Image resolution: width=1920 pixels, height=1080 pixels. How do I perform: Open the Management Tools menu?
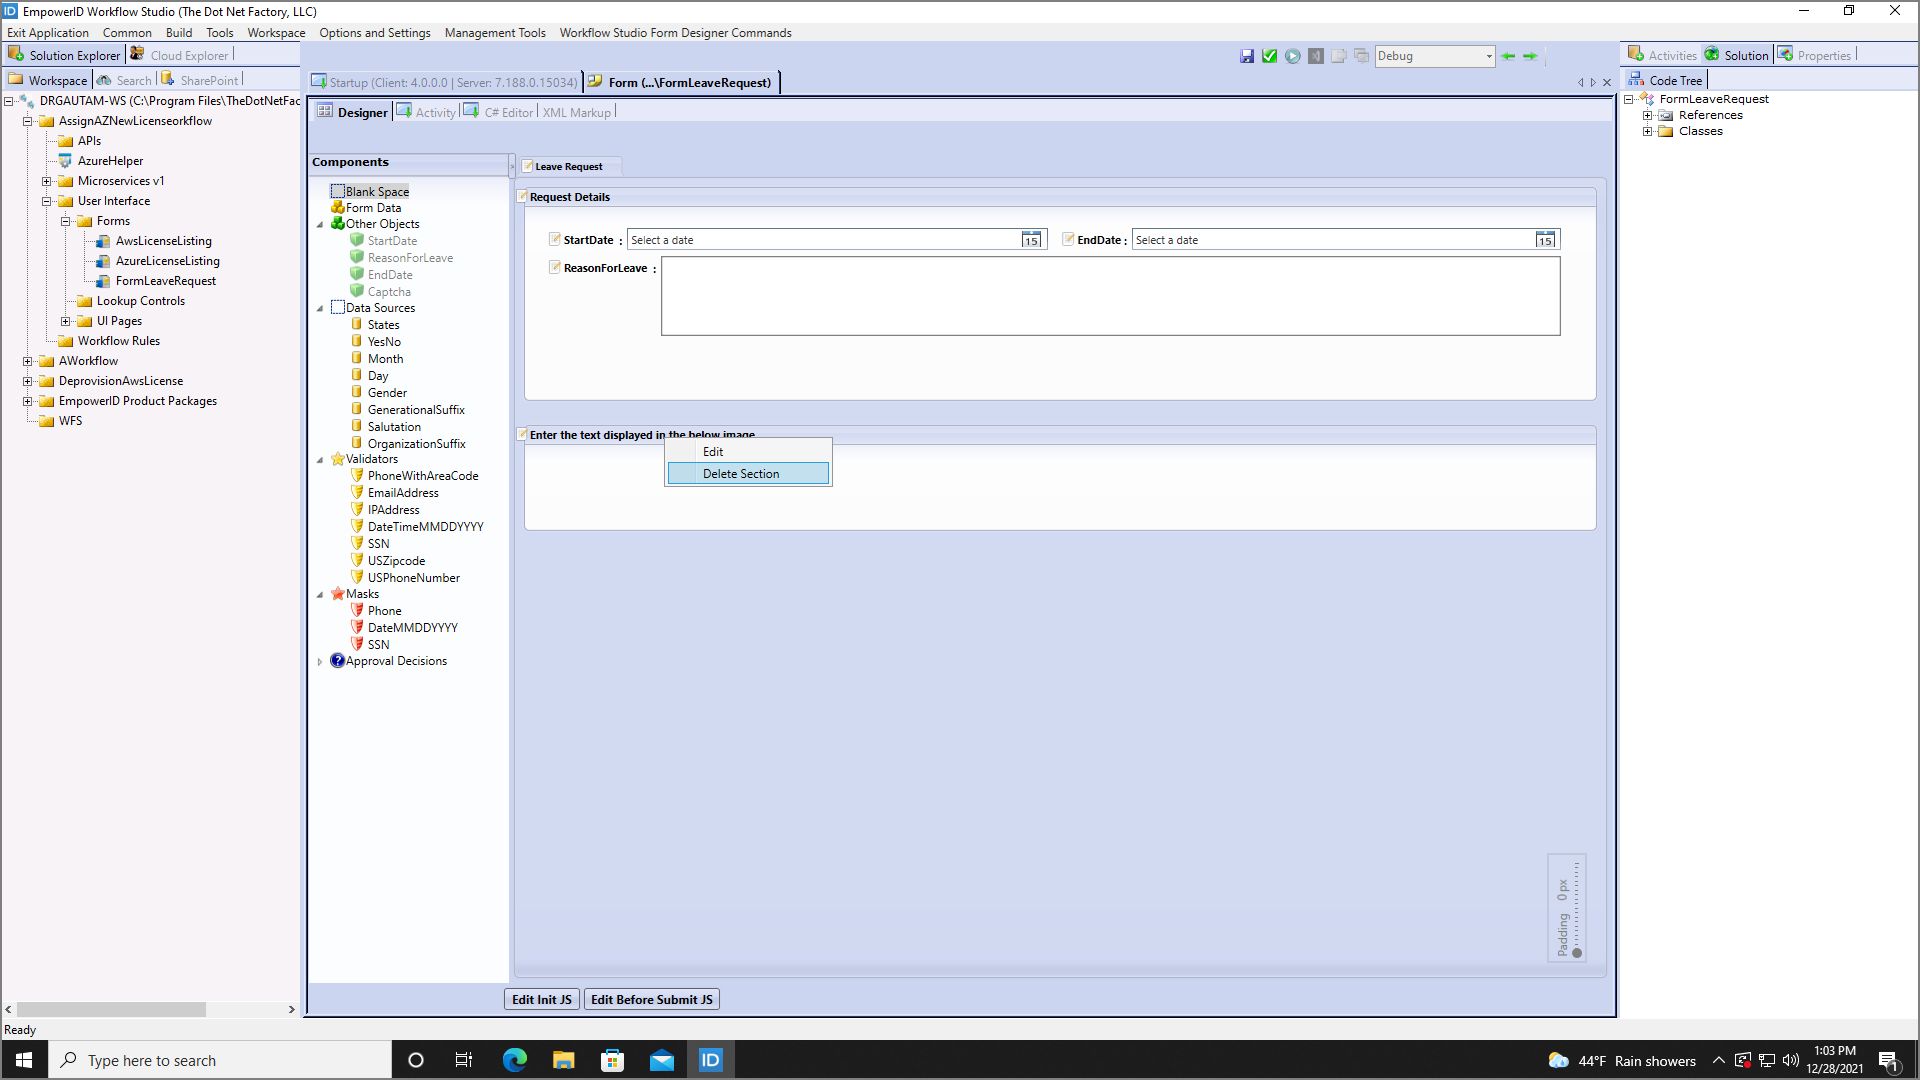495,32
